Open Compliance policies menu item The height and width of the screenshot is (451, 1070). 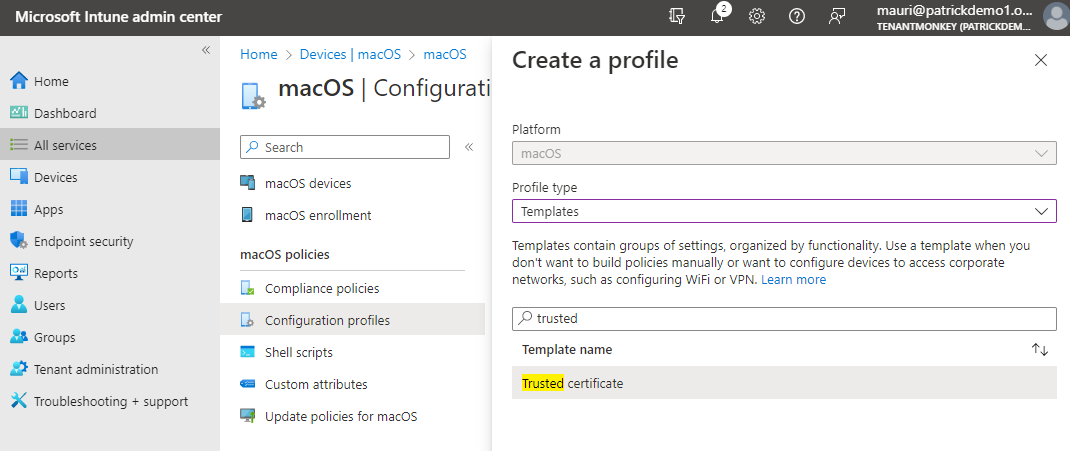321,288
